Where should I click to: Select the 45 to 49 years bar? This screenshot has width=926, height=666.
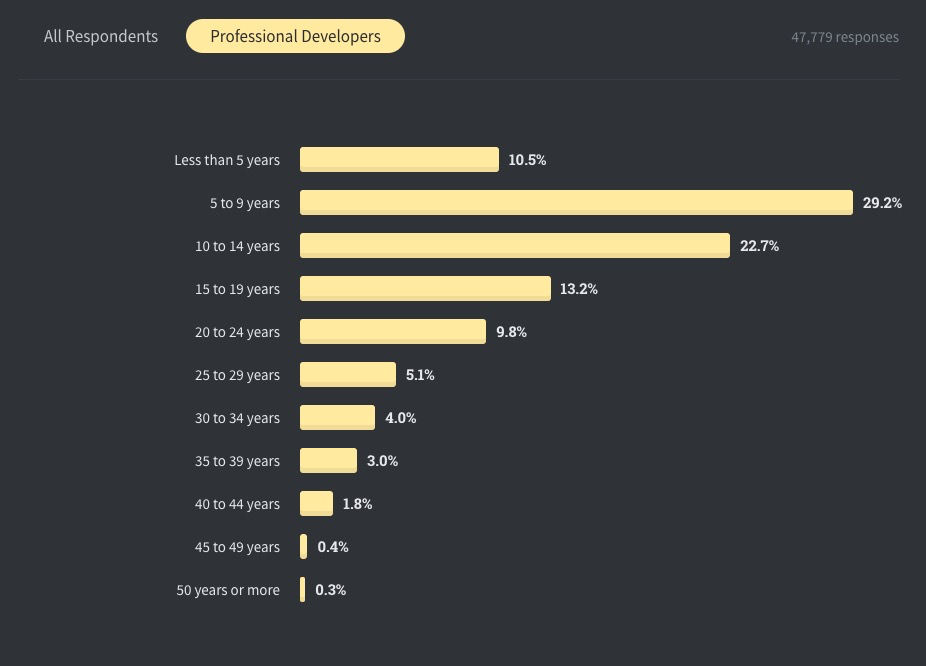point(304,547)
